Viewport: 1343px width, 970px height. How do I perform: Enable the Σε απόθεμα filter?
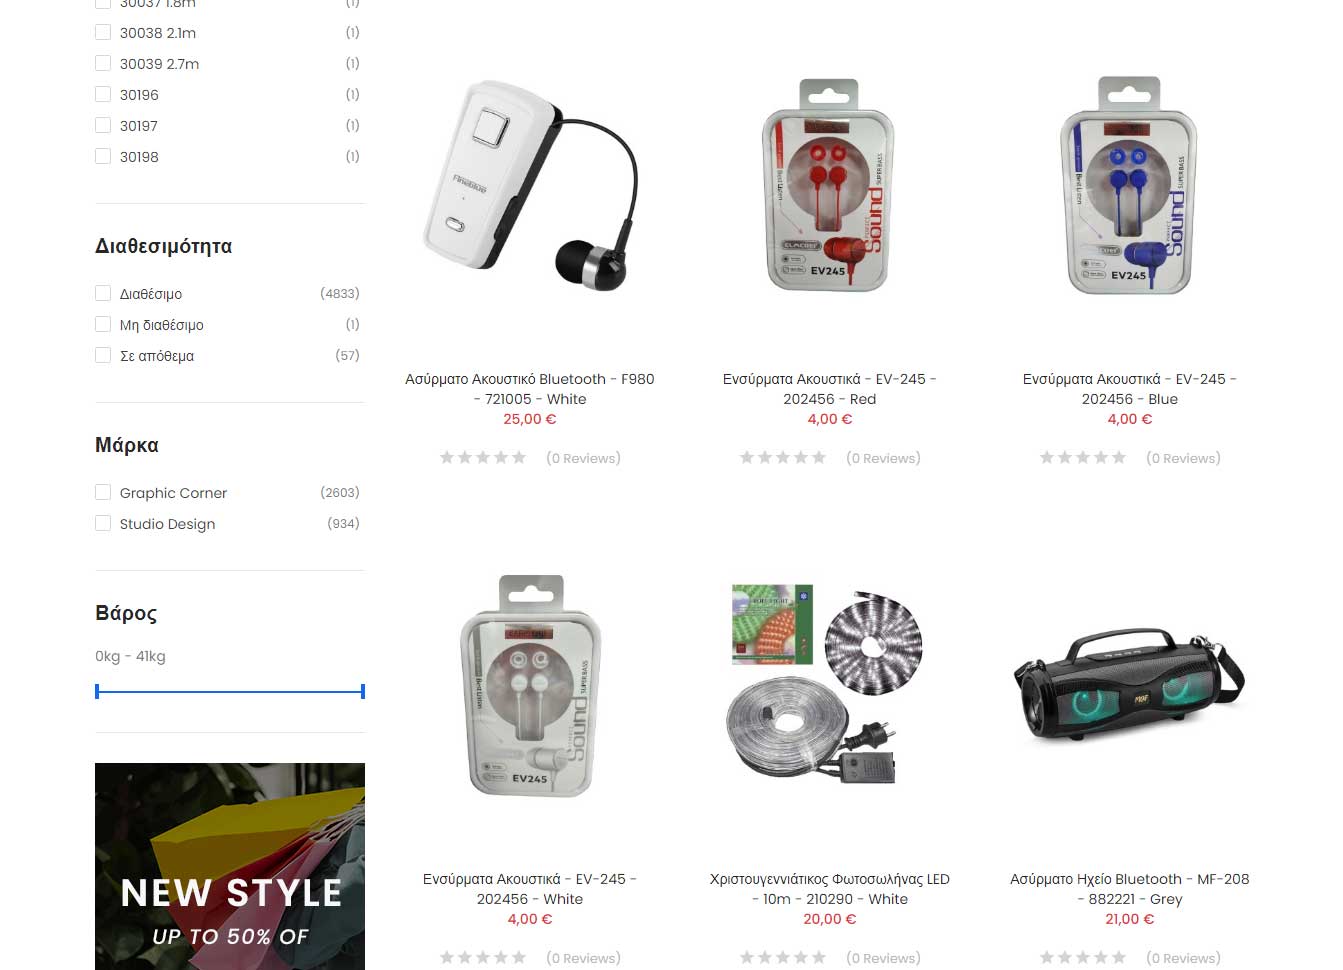tap(102, 355)
